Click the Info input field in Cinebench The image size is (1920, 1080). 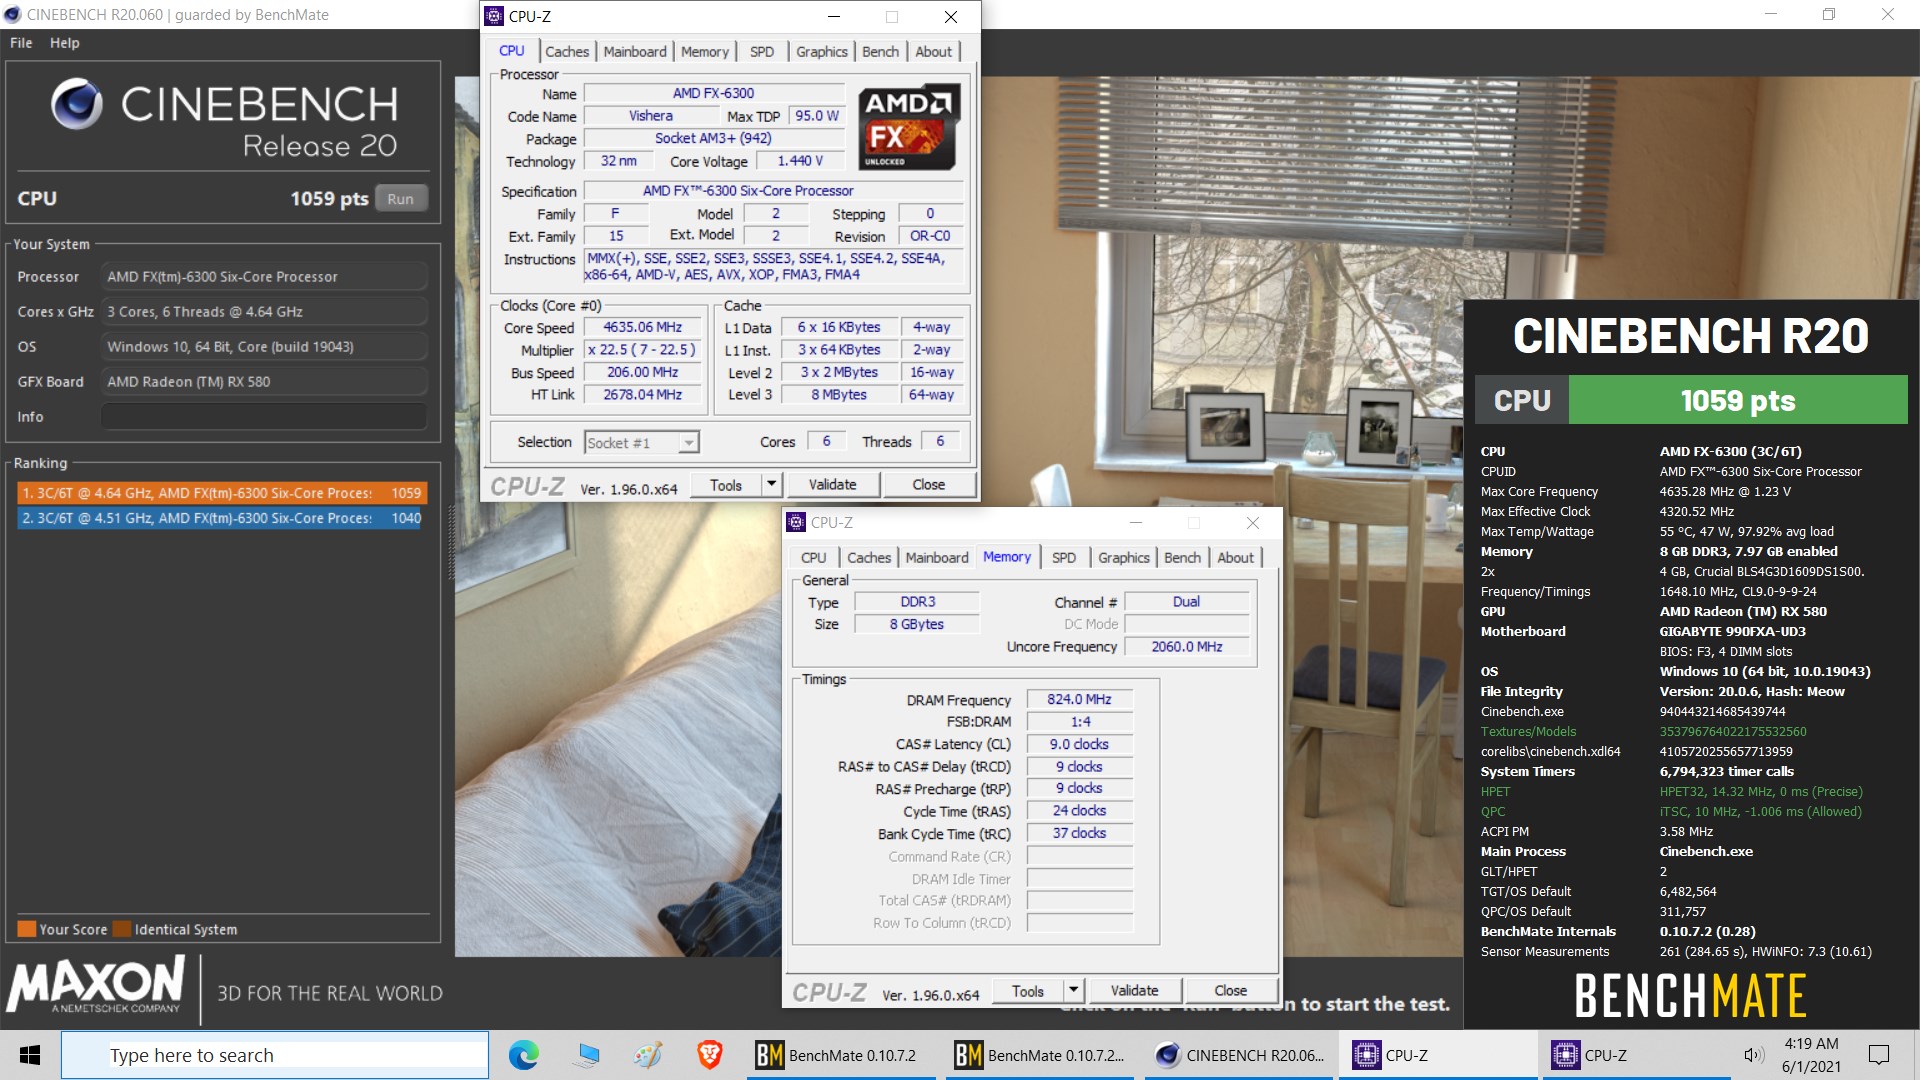(x=264, y=417)
